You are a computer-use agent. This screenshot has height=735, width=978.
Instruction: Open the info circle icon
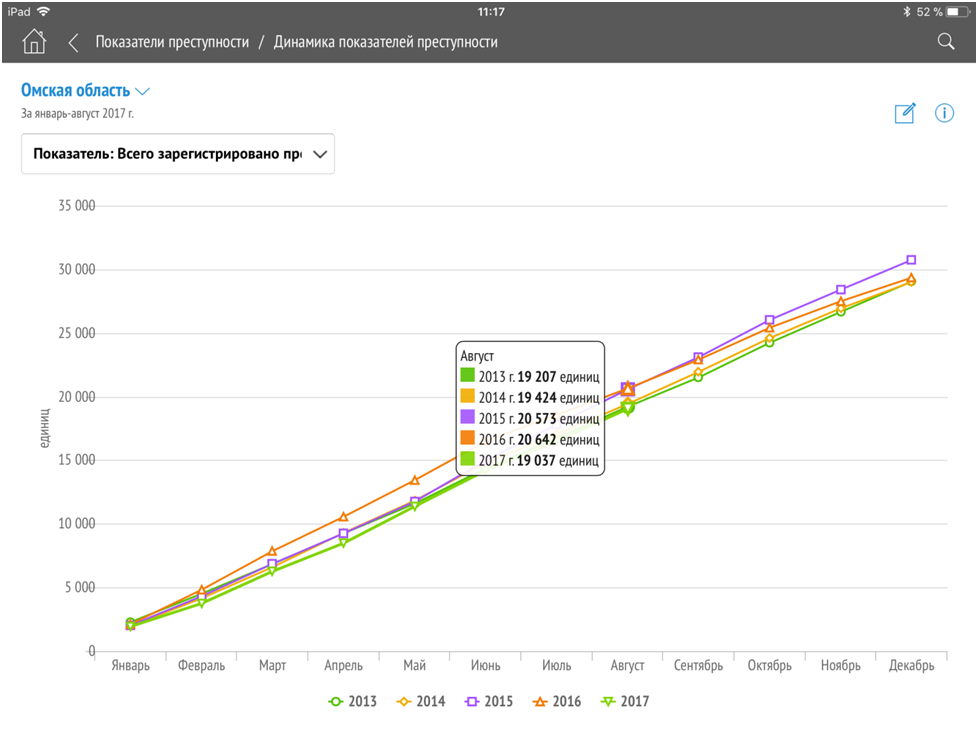[x=944, y=113]
